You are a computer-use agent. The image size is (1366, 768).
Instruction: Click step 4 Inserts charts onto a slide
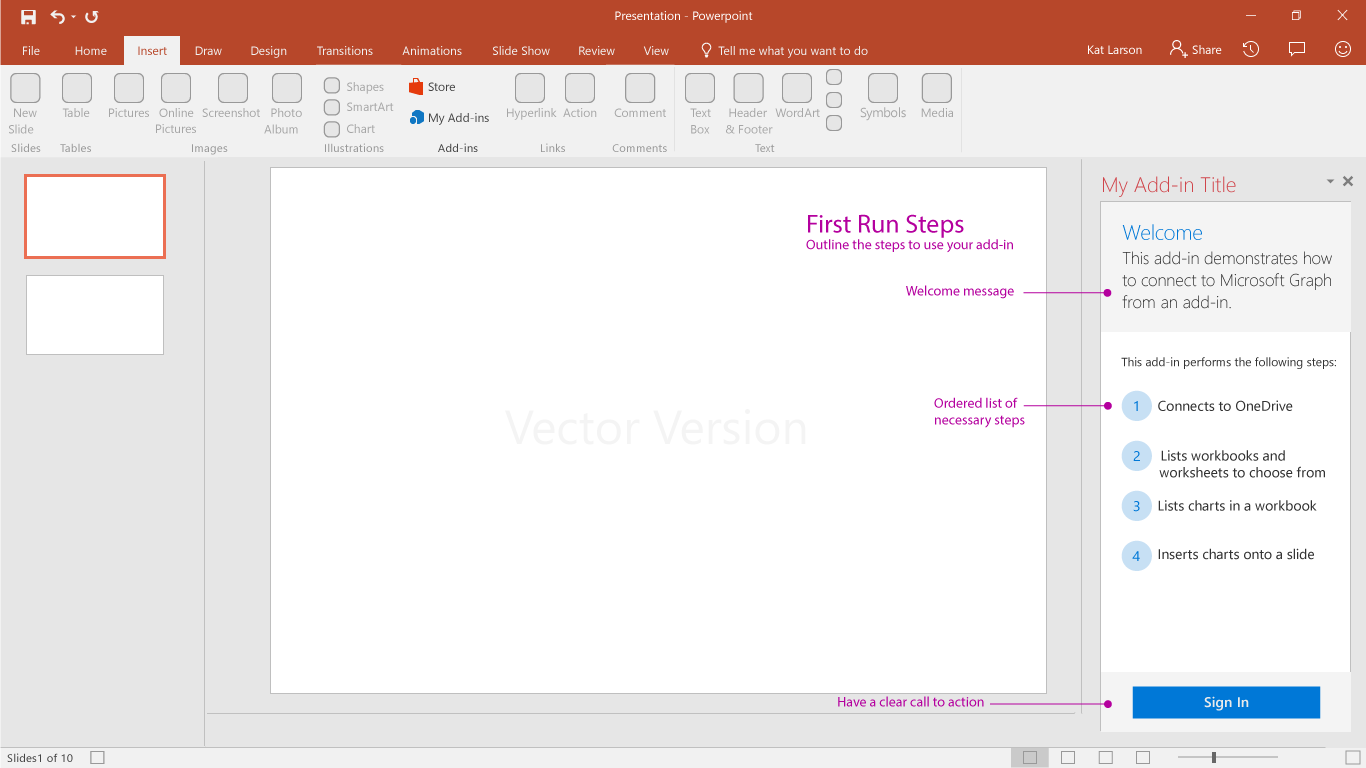[1218, 555]
